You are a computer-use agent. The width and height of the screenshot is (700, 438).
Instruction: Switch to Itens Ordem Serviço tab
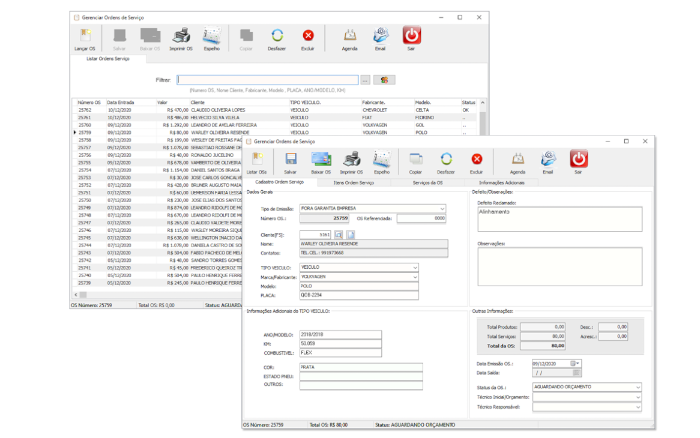pos(354,183)
